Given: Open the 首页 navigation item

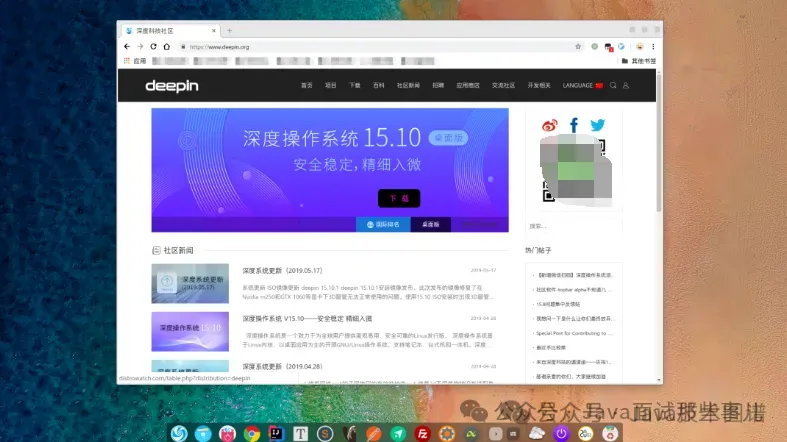Looking at the screenshot, I should tap(306, 85).
